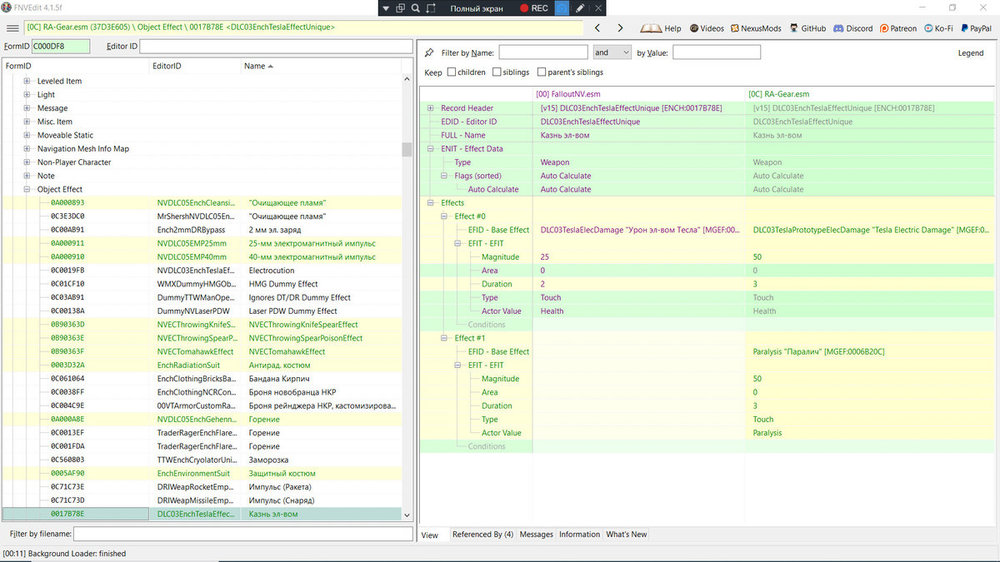The height and width of the screenshot is (562, 1000).
Task: Click Filter by Name input field
Action: coord(543,52)
